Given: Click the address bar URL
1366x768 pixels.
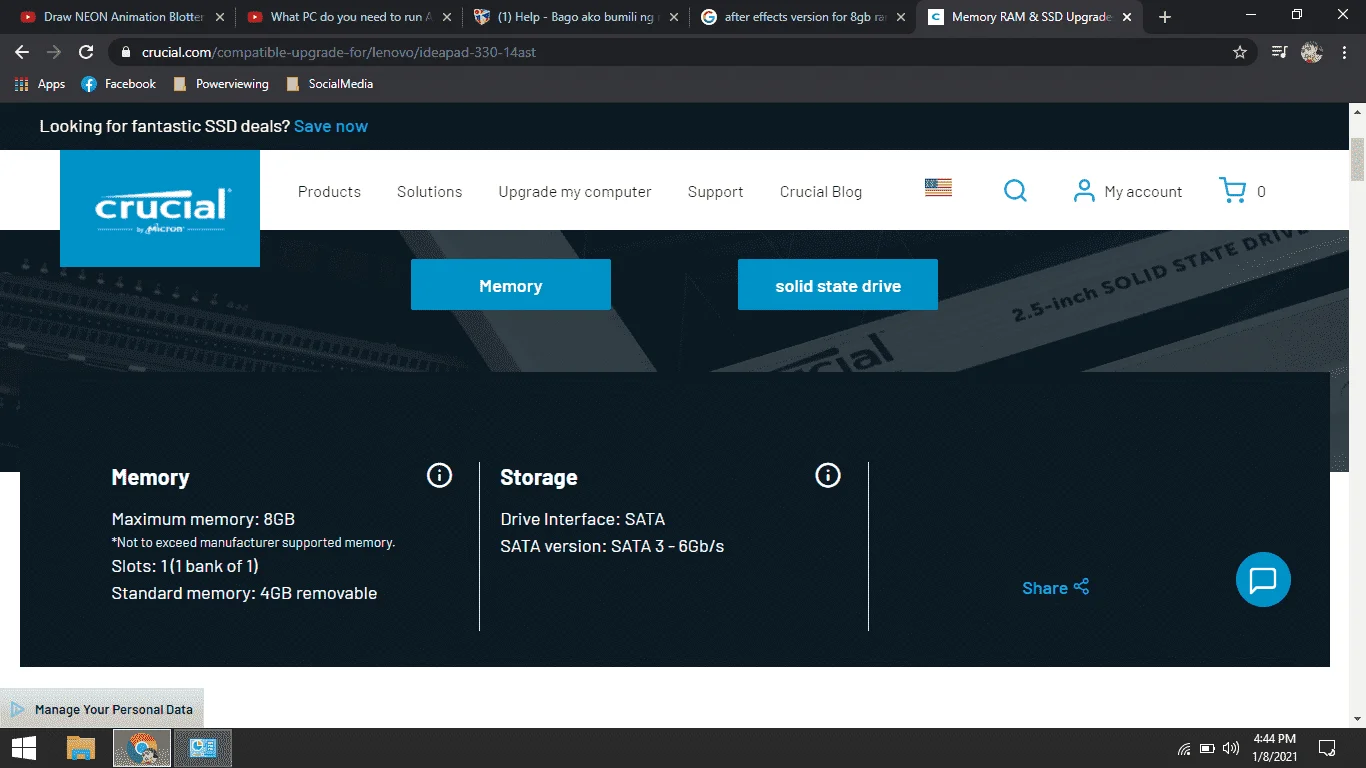Looking at the screenshot, I should (x=338, y=52).
